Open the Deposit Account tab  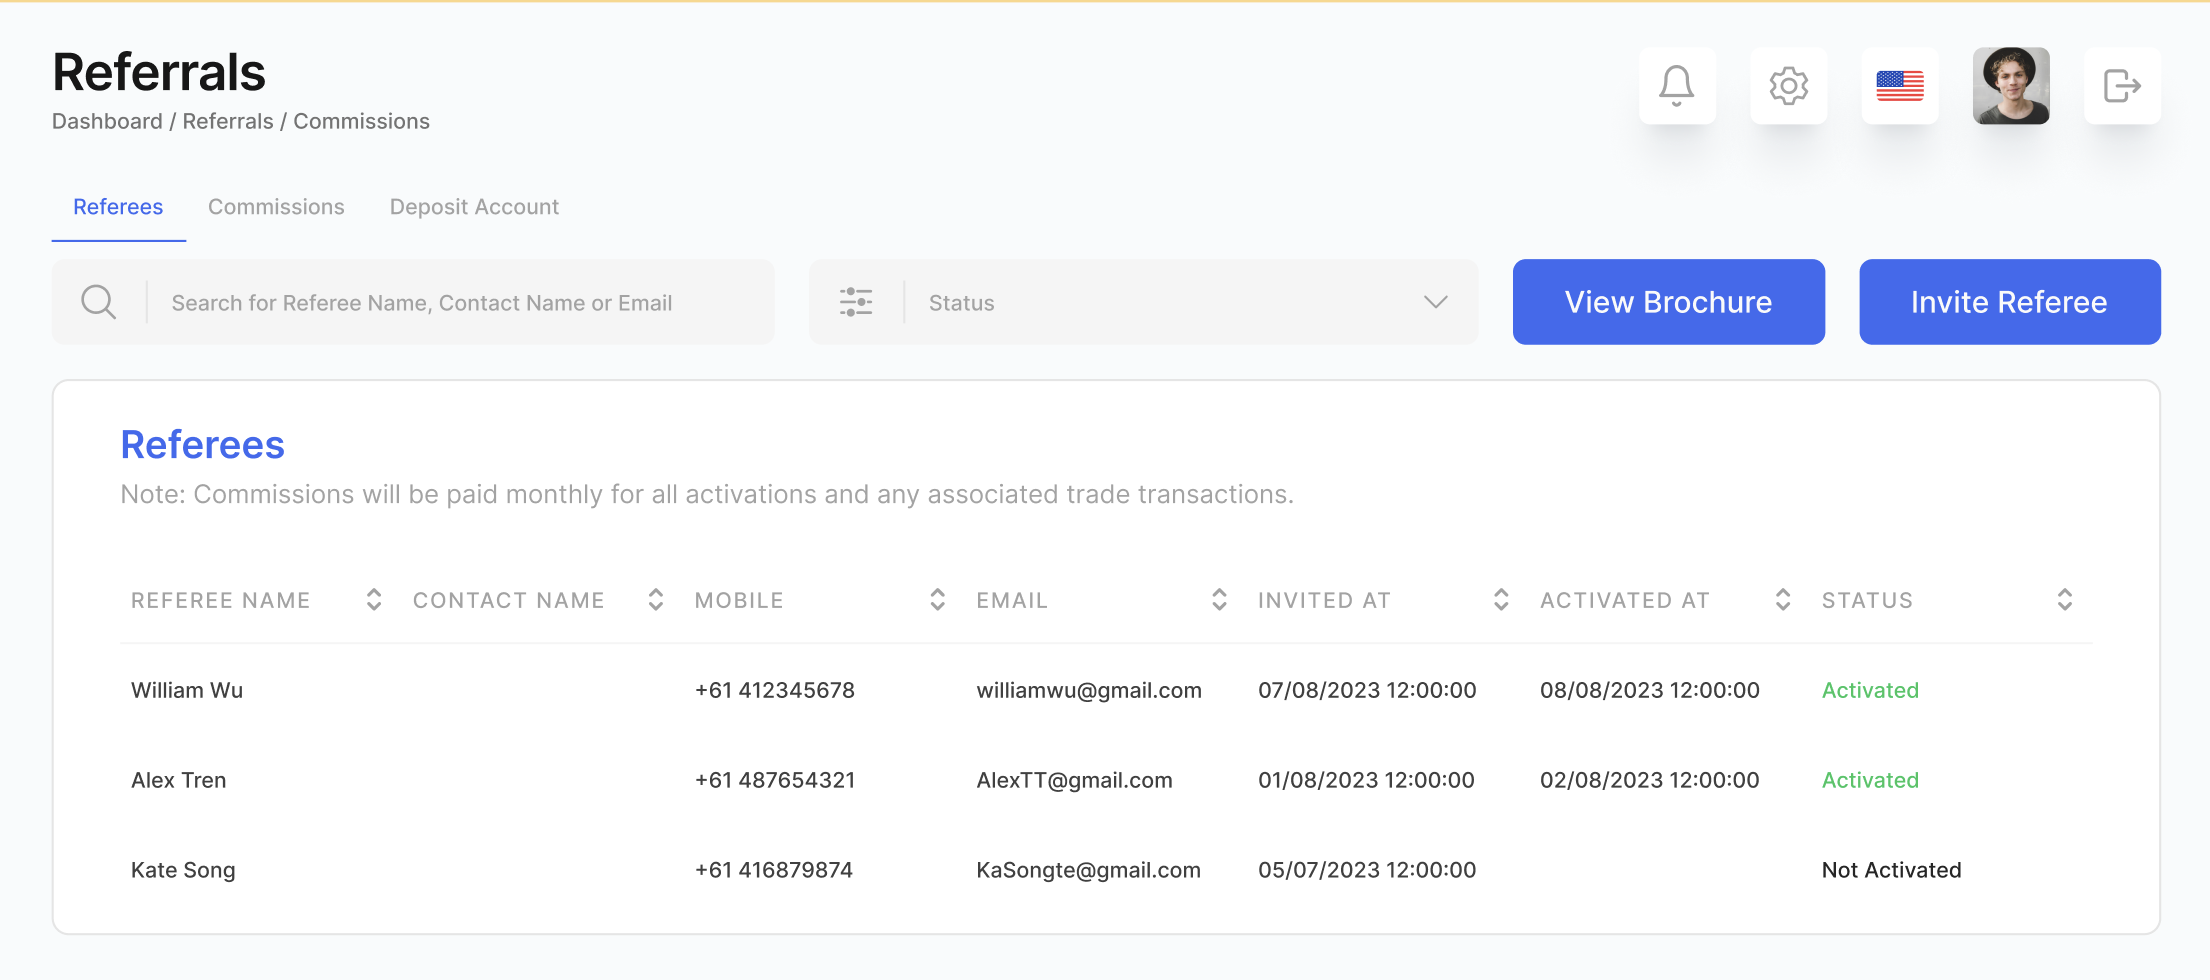point(474,207)
